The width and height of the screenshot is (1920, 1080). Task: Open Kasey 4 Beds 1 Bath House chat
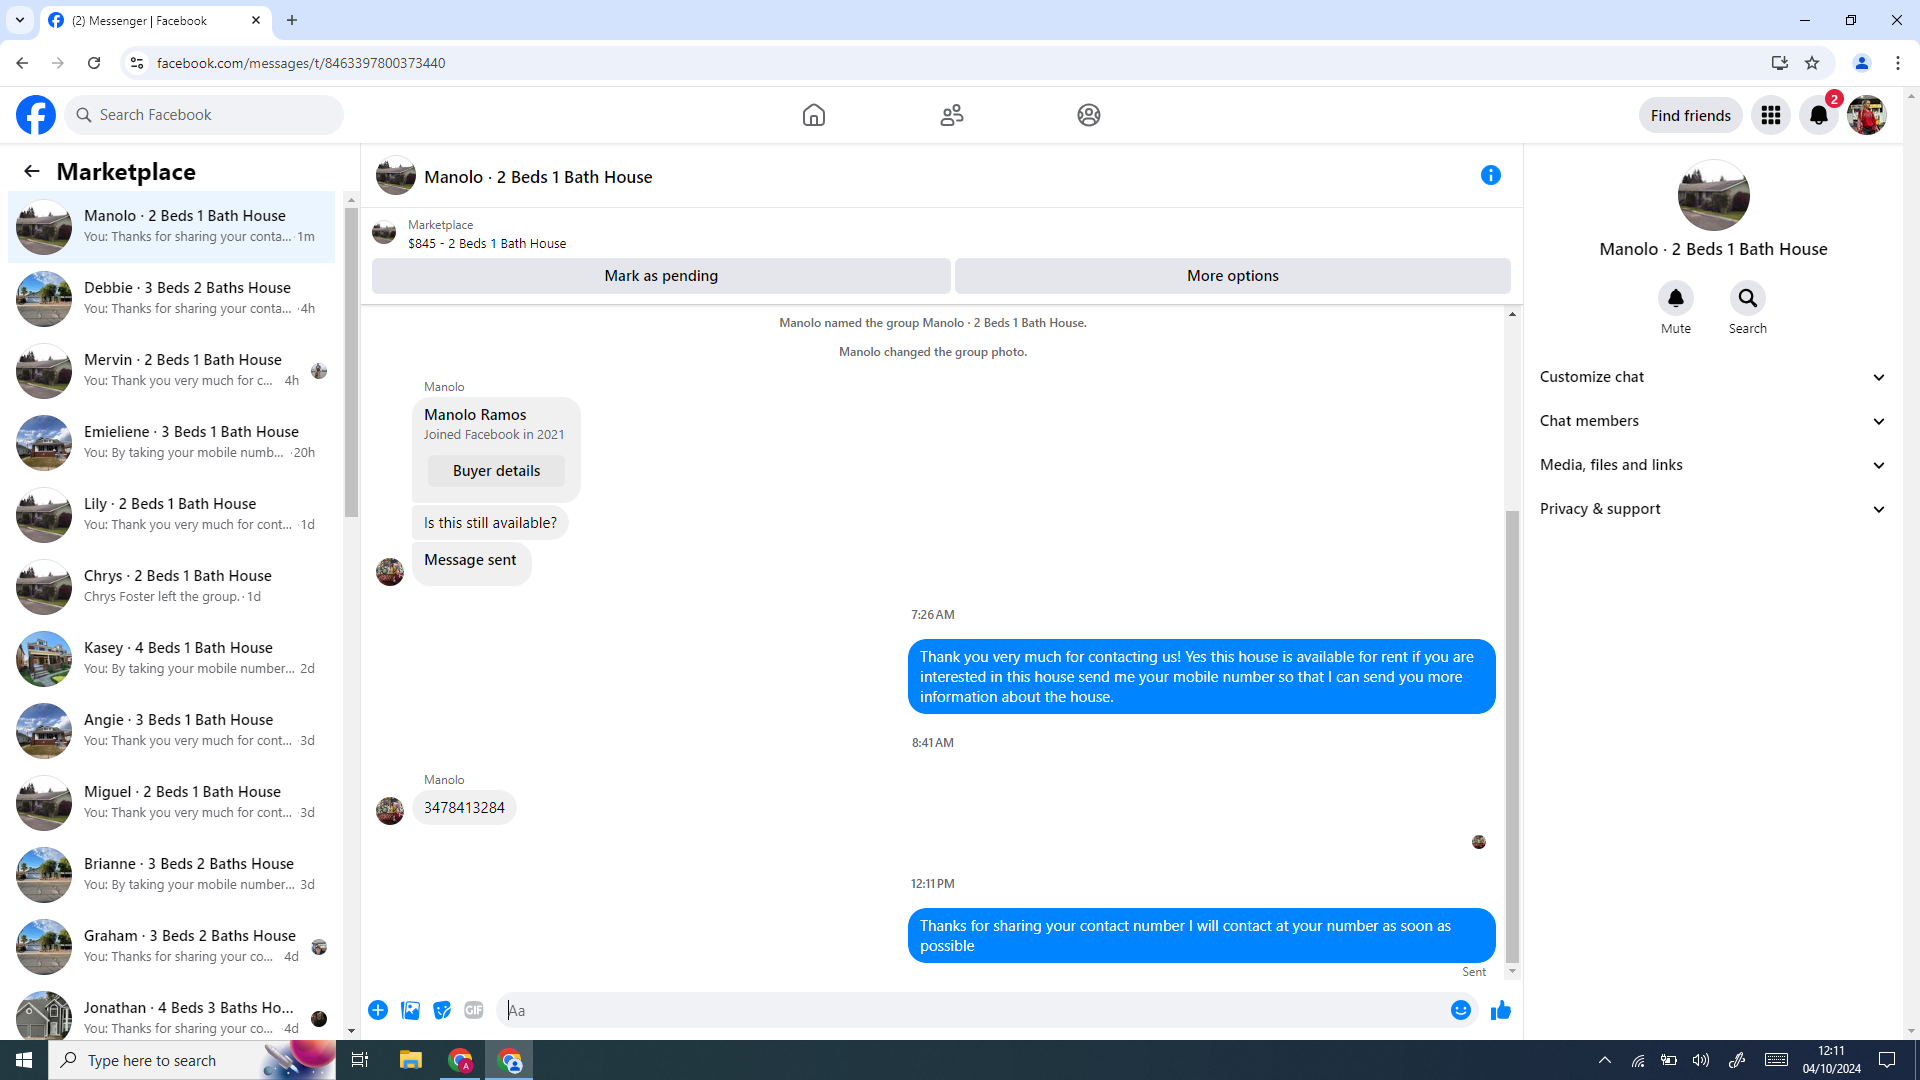[x=172, y=658]
